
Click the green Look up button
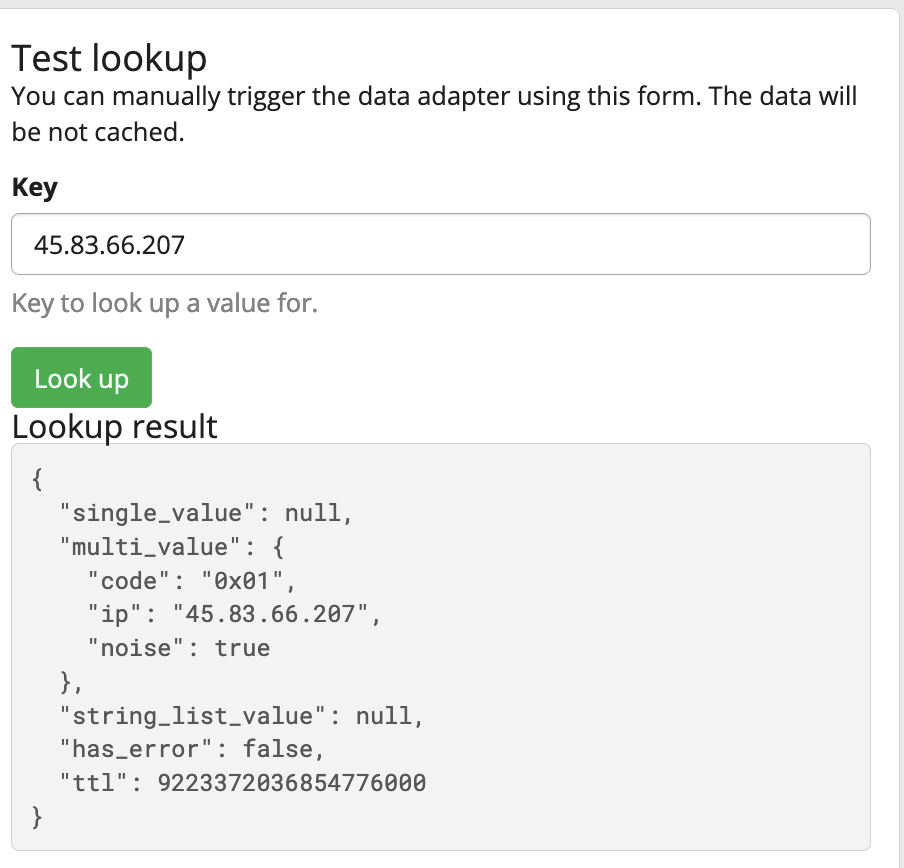[x=81, y=378]
